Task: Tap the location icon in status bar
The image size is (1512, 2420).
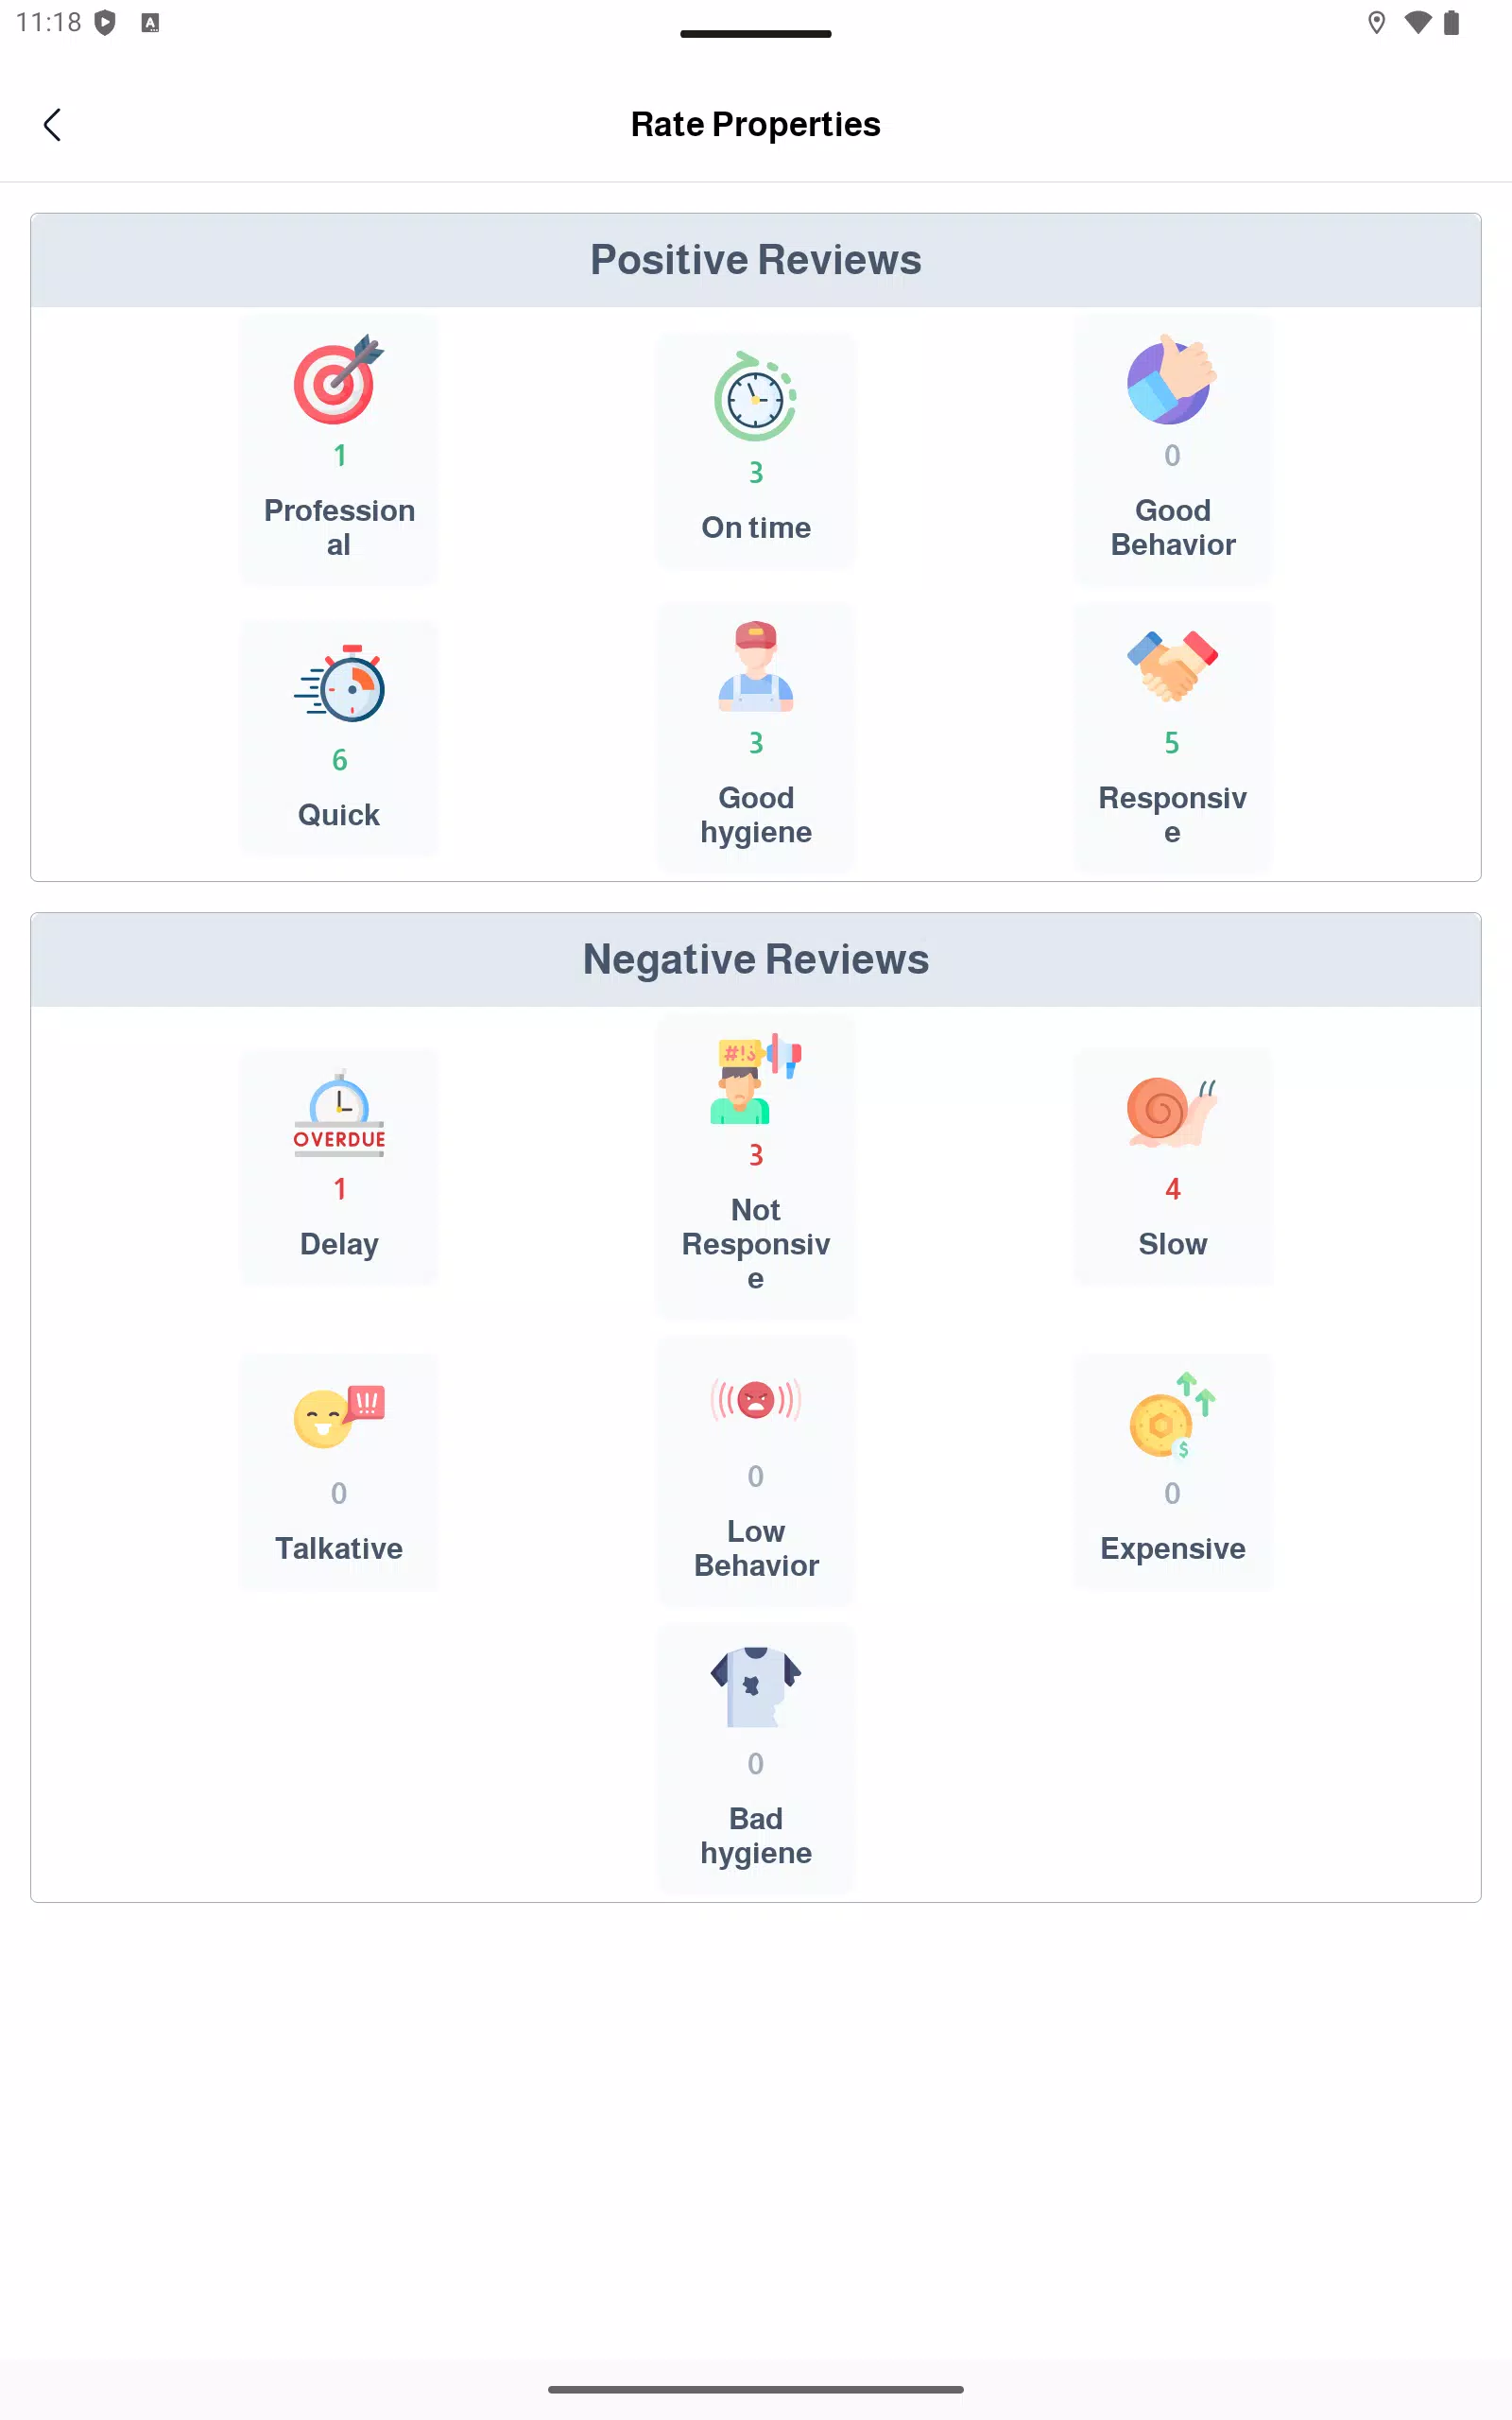Action: 1376,23
